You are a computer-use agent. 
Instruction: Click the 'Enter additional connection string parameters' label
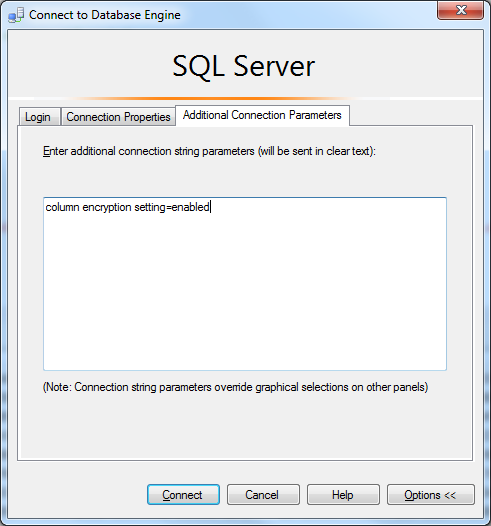(209, 151)
